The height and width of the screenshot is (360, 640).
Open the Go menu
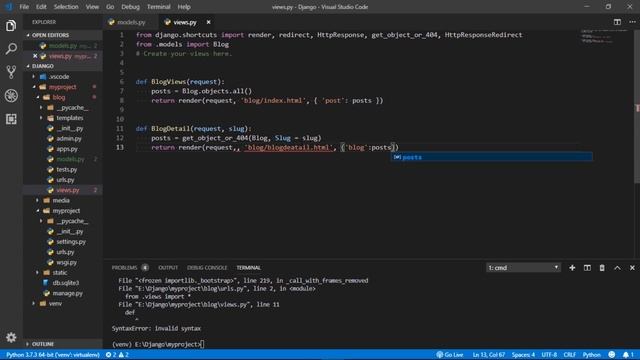click(x=110, y=7)
